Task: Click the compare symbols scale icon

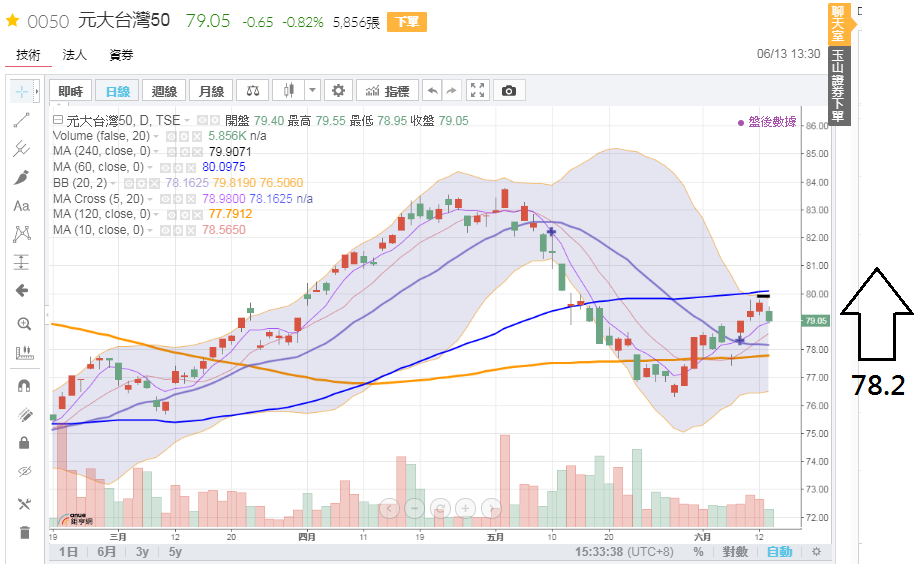Action: click(x=253, y=91)
